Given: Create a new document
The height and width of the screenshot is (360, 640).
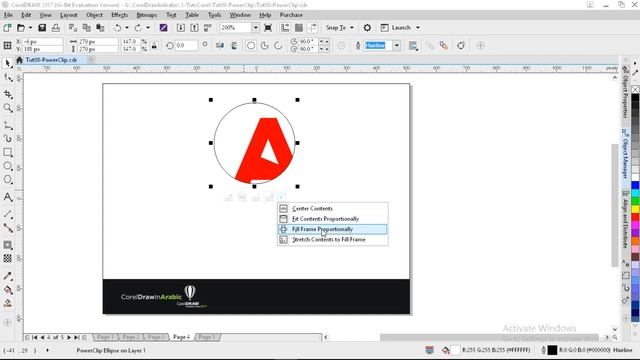Looking at the screenshot, I should click(x=7, y=28).
